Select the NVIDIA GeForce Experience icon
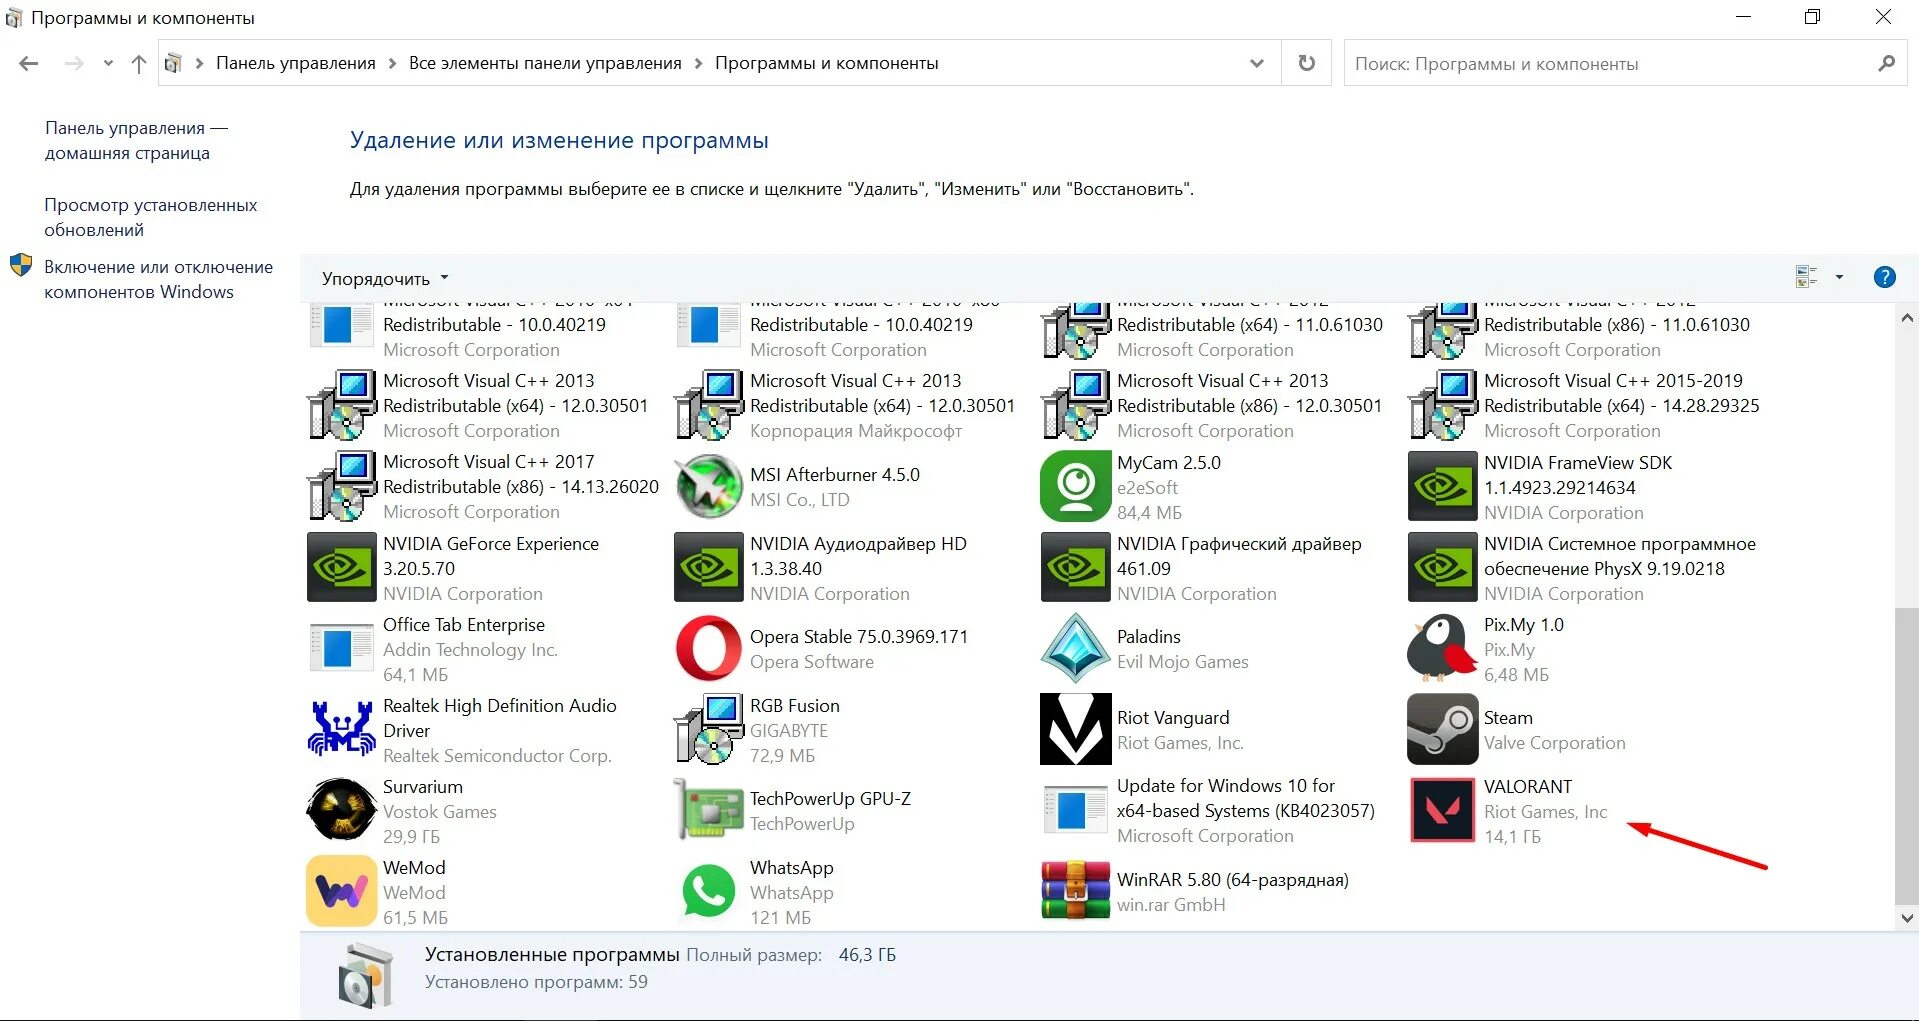This screenshot has width=1919, height=1021. (341, 567)
